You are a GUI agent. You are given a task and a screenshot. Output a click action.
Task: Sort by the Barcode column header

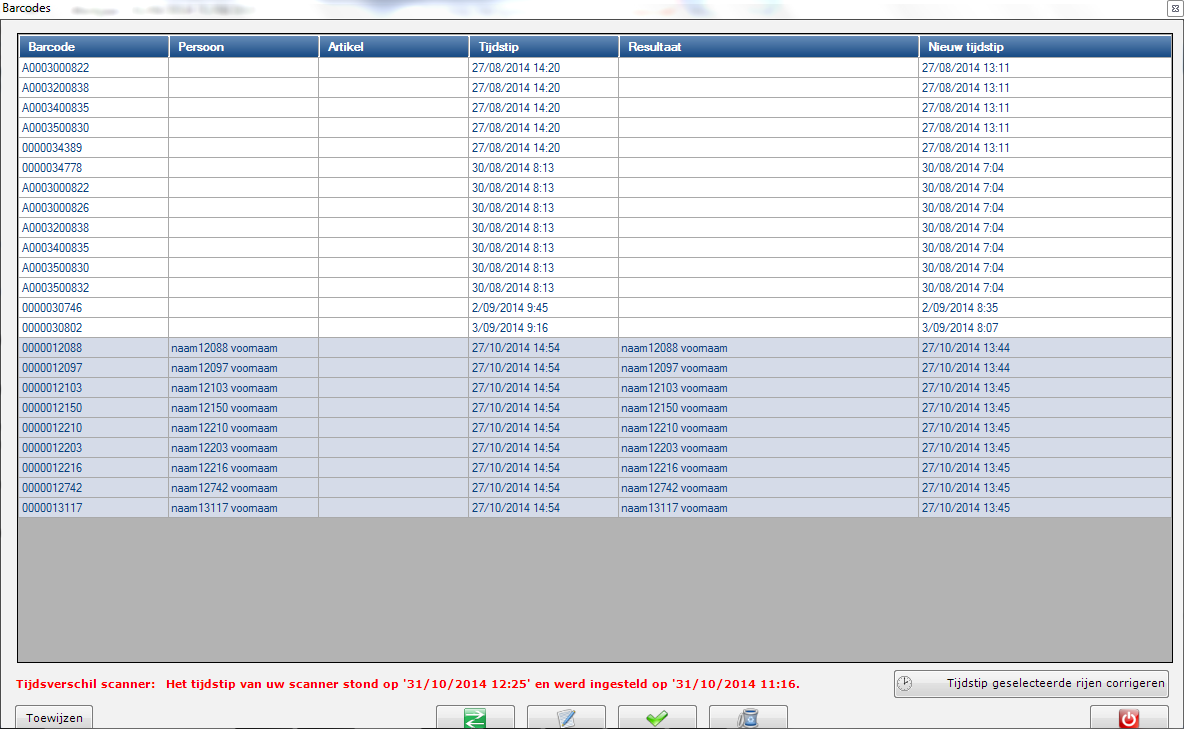coord(93,47)
